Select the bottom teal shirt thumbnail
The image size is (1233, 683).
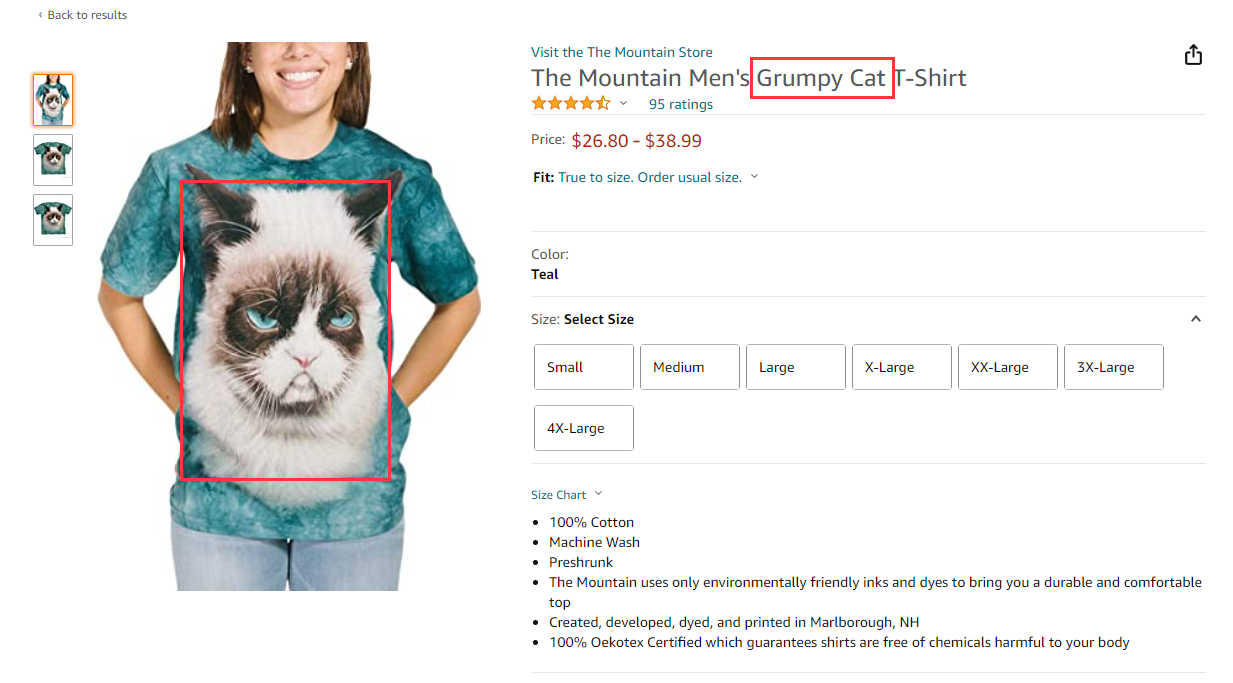[52, 219]
